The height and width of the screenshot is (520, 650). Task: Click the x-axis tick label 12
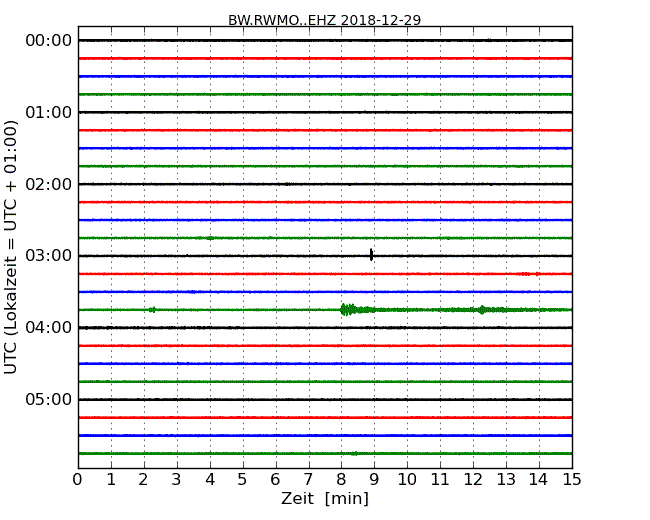pos(473,480)
